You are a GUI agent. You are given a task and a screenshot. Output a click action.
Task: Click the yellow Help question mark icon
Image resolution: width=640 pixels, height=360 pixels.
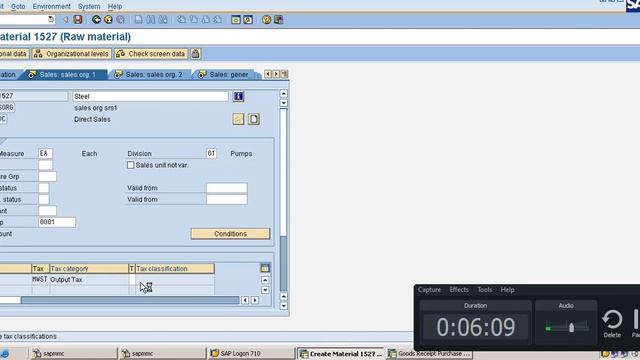(266, 20)
